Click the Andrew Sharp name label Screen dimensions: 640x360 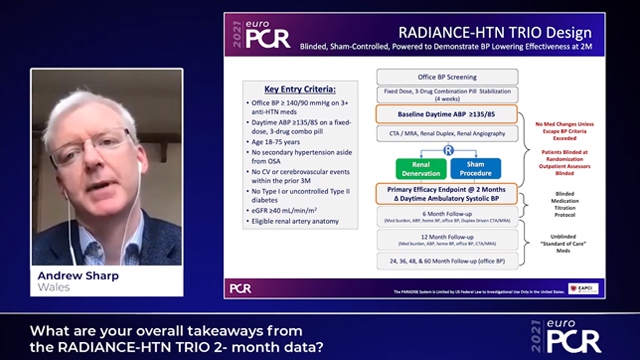pyautogui.click(x=78, y=276)
